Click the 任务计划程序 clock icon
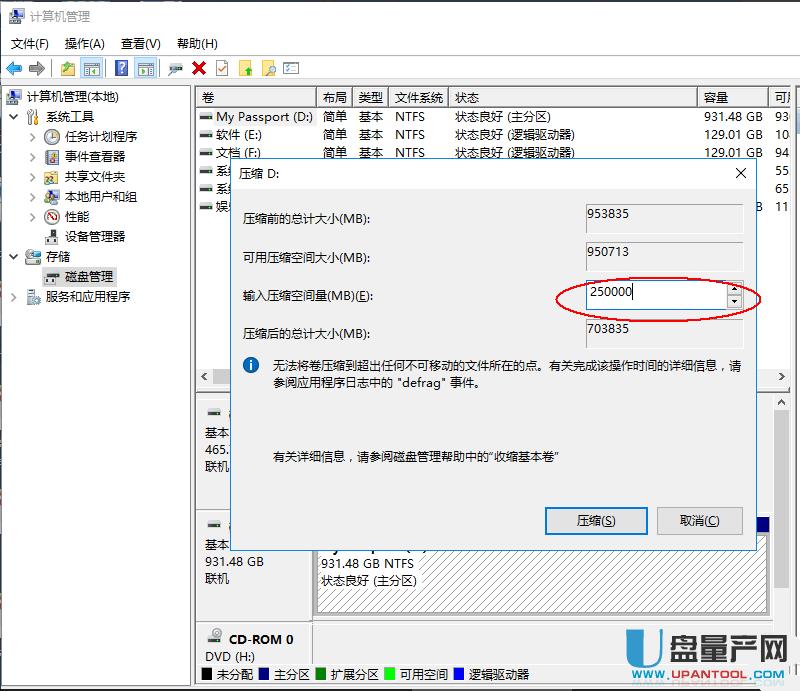The height and width of the screenshot is (691, 800). [x=53, y=137]
